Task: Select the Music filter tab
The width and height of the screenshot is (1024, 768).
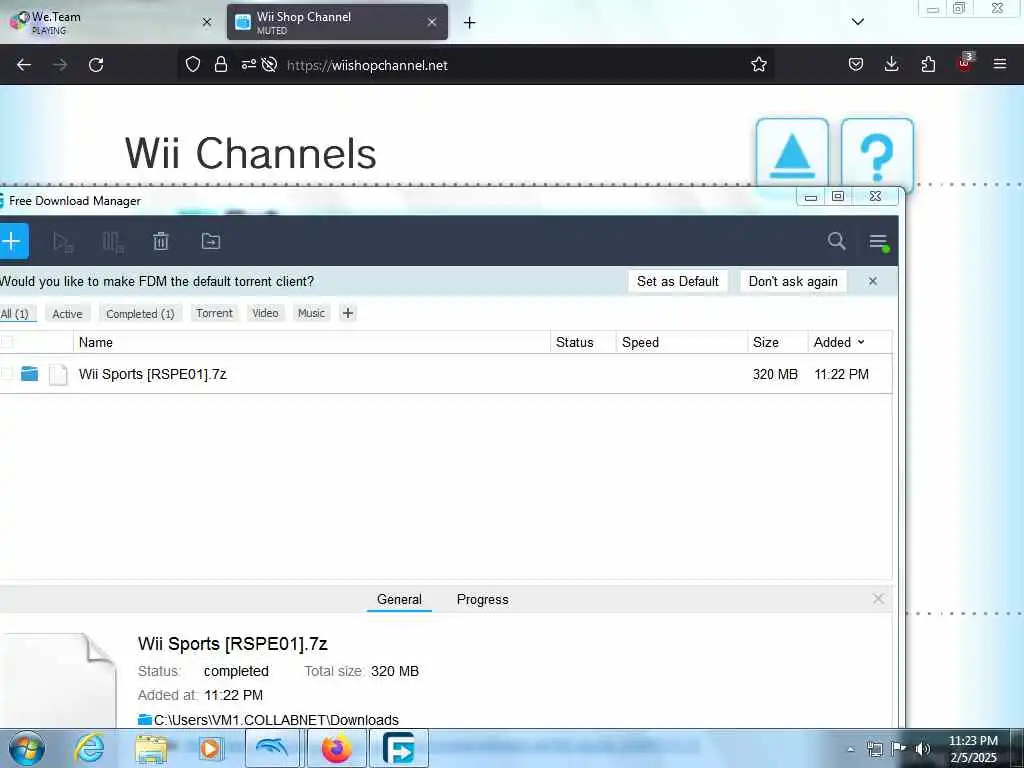Action: (311, 313)
